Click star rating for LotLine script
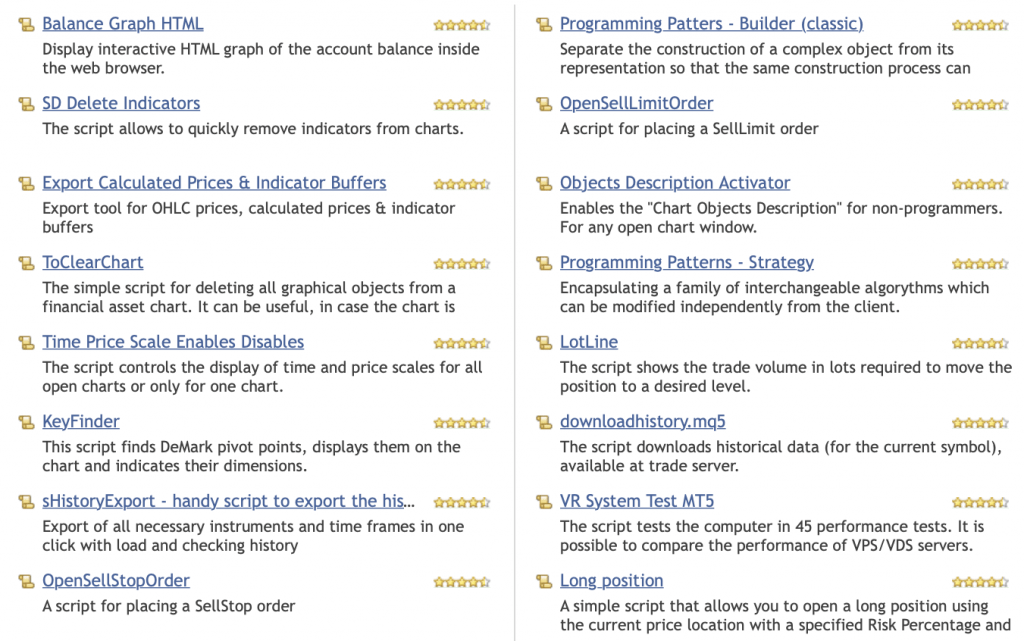1024x641 pixels. point(980,343)
